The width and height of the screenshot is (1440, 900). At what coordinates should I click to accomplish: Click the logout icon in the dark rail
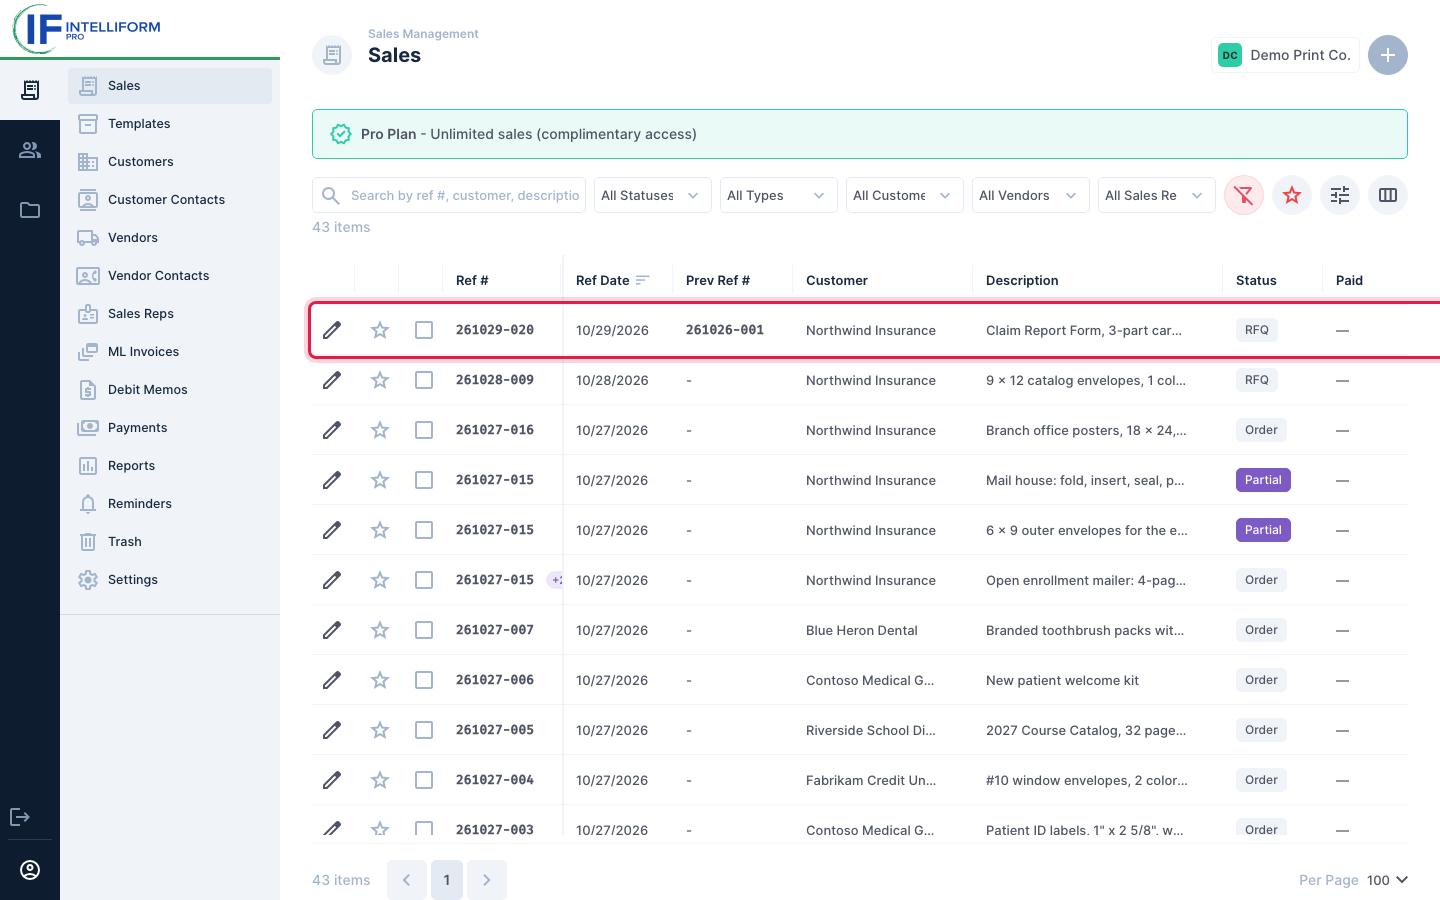pyautogui.click(x=20, y=817)
